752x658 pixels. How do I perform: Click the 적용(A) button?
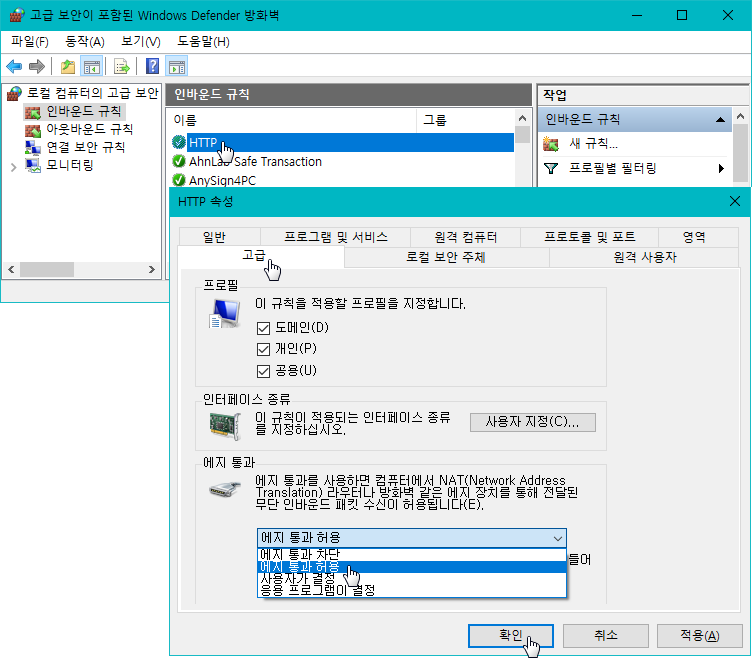coord(700,636)
